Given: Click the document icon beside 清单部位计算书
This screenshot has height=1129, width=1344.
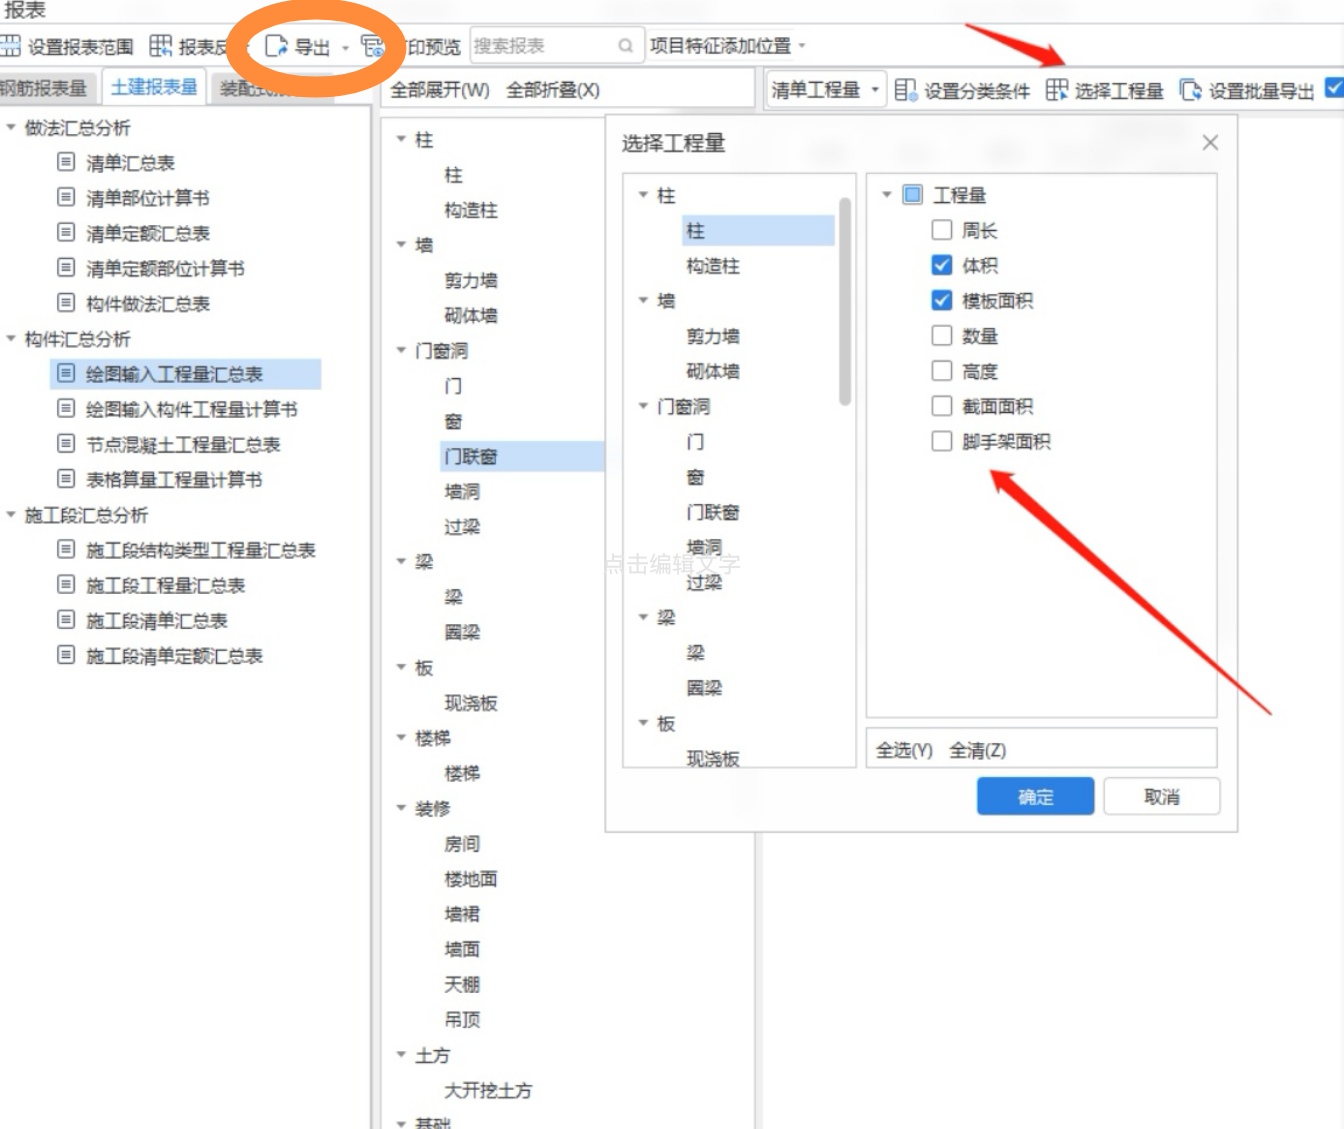Looking at the screenshot, I should click(66, 197).
